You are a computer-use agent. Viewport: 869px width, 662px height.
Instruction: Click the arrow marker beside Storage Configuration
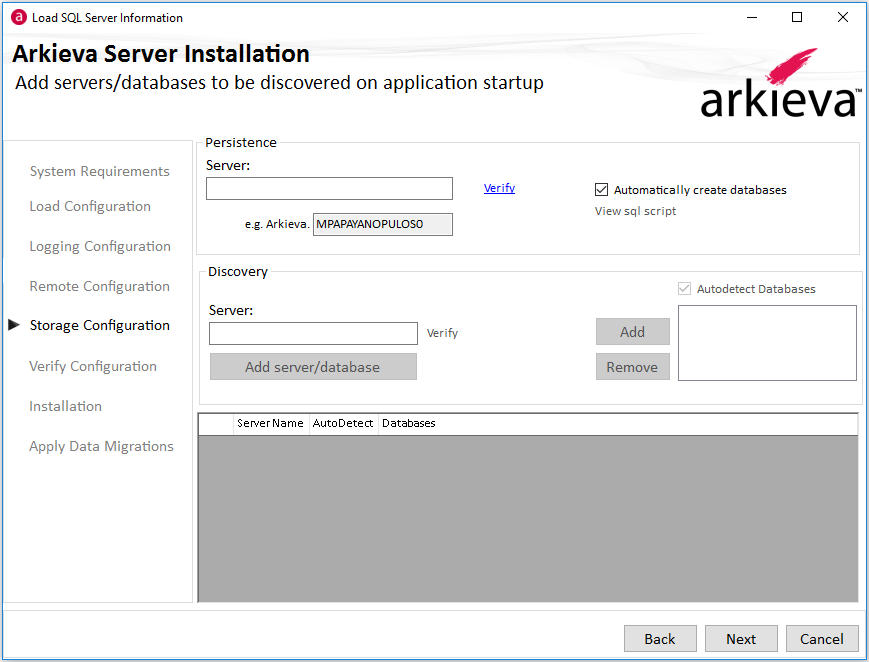point(14,325)
